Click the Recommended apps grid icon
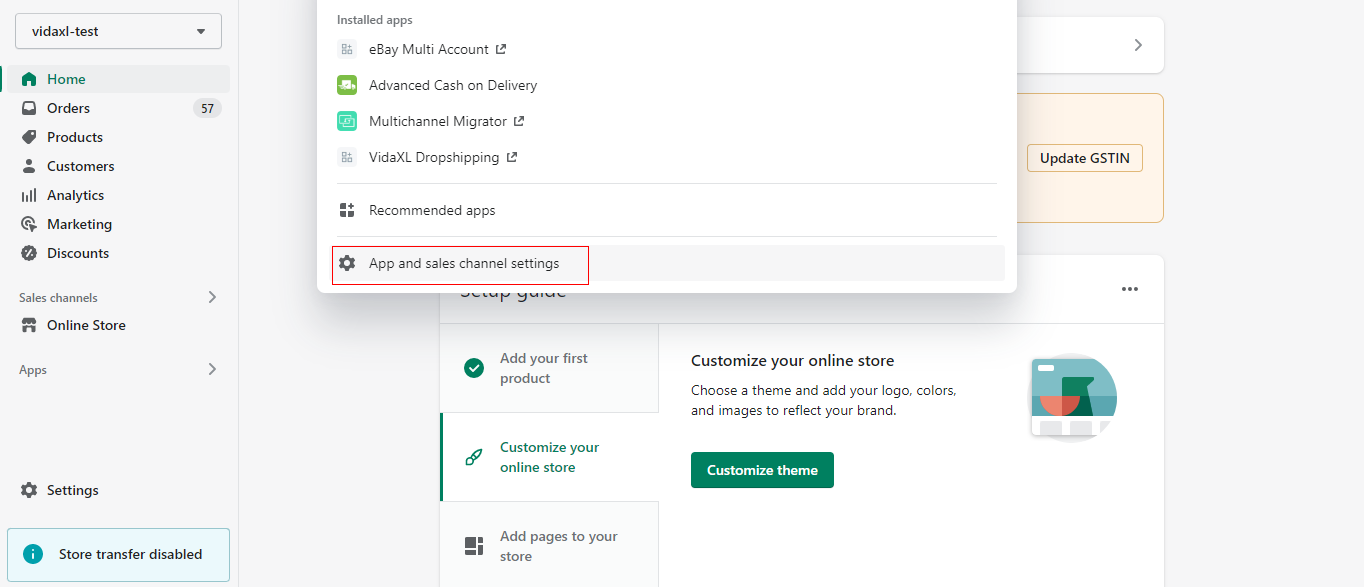The image size is (1364, 587). [x=347, y=210]
